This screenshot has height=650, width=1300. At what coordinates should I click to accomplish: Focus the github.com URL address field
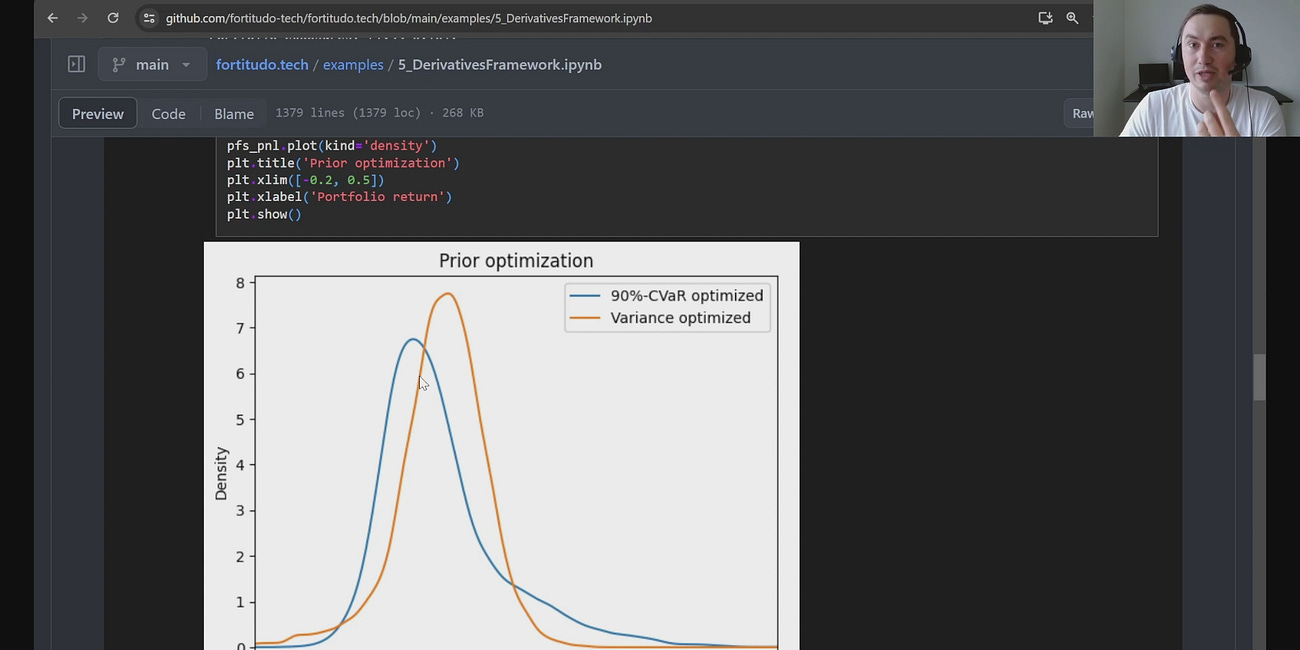pos(408,18)
